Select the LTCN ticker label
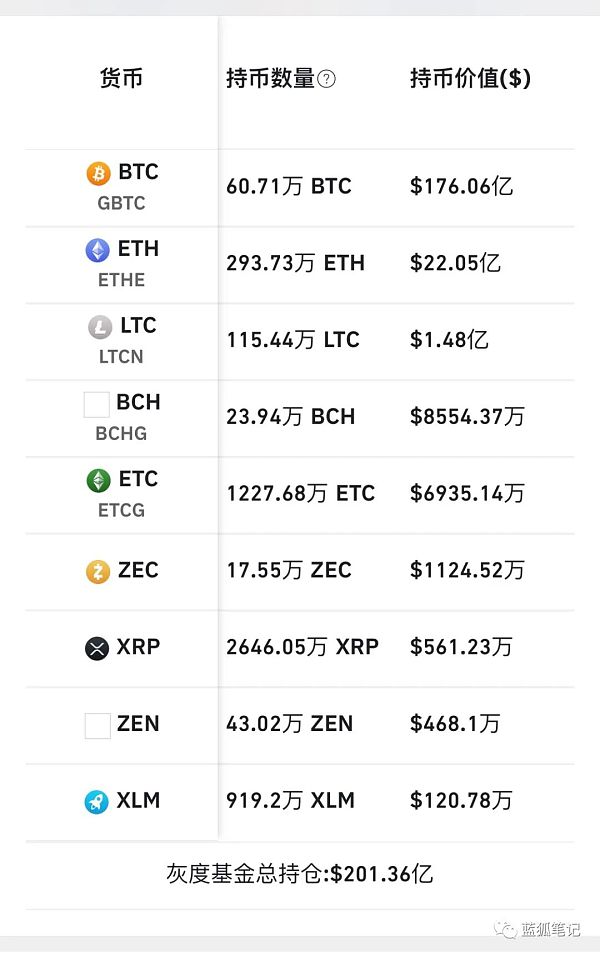Screen dimensions: 600x956 [x=121, y=357]
